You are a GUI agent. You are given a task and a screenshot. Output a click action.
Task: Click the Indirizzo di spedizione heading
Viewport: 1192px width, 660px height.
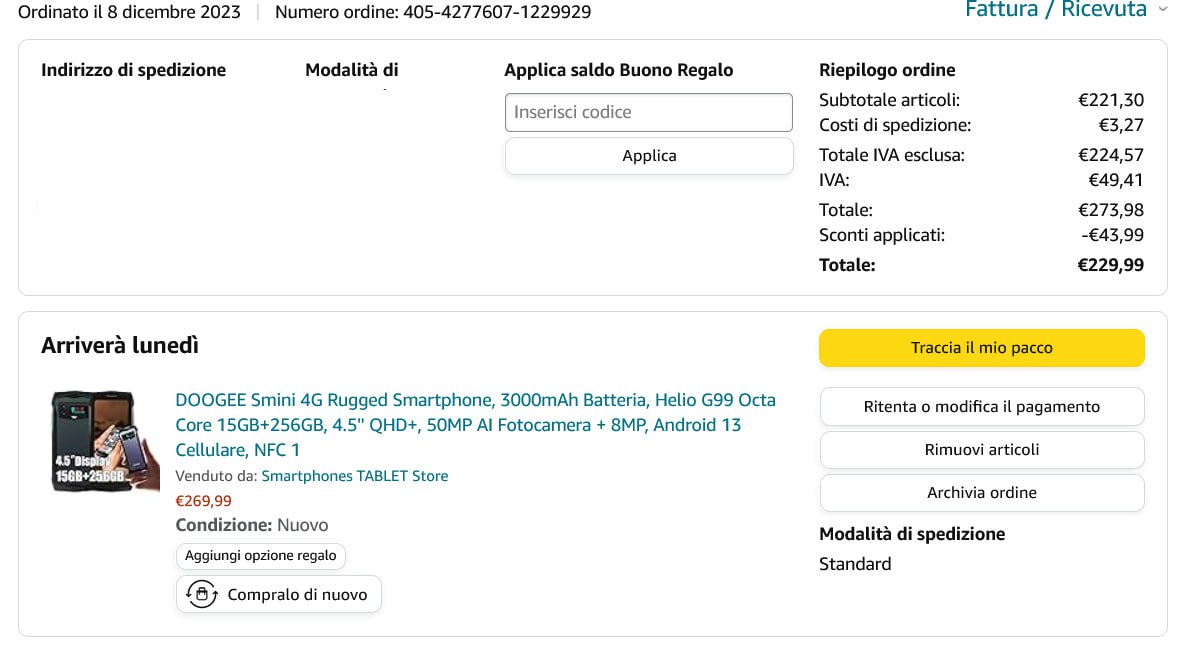coord(133,70)
